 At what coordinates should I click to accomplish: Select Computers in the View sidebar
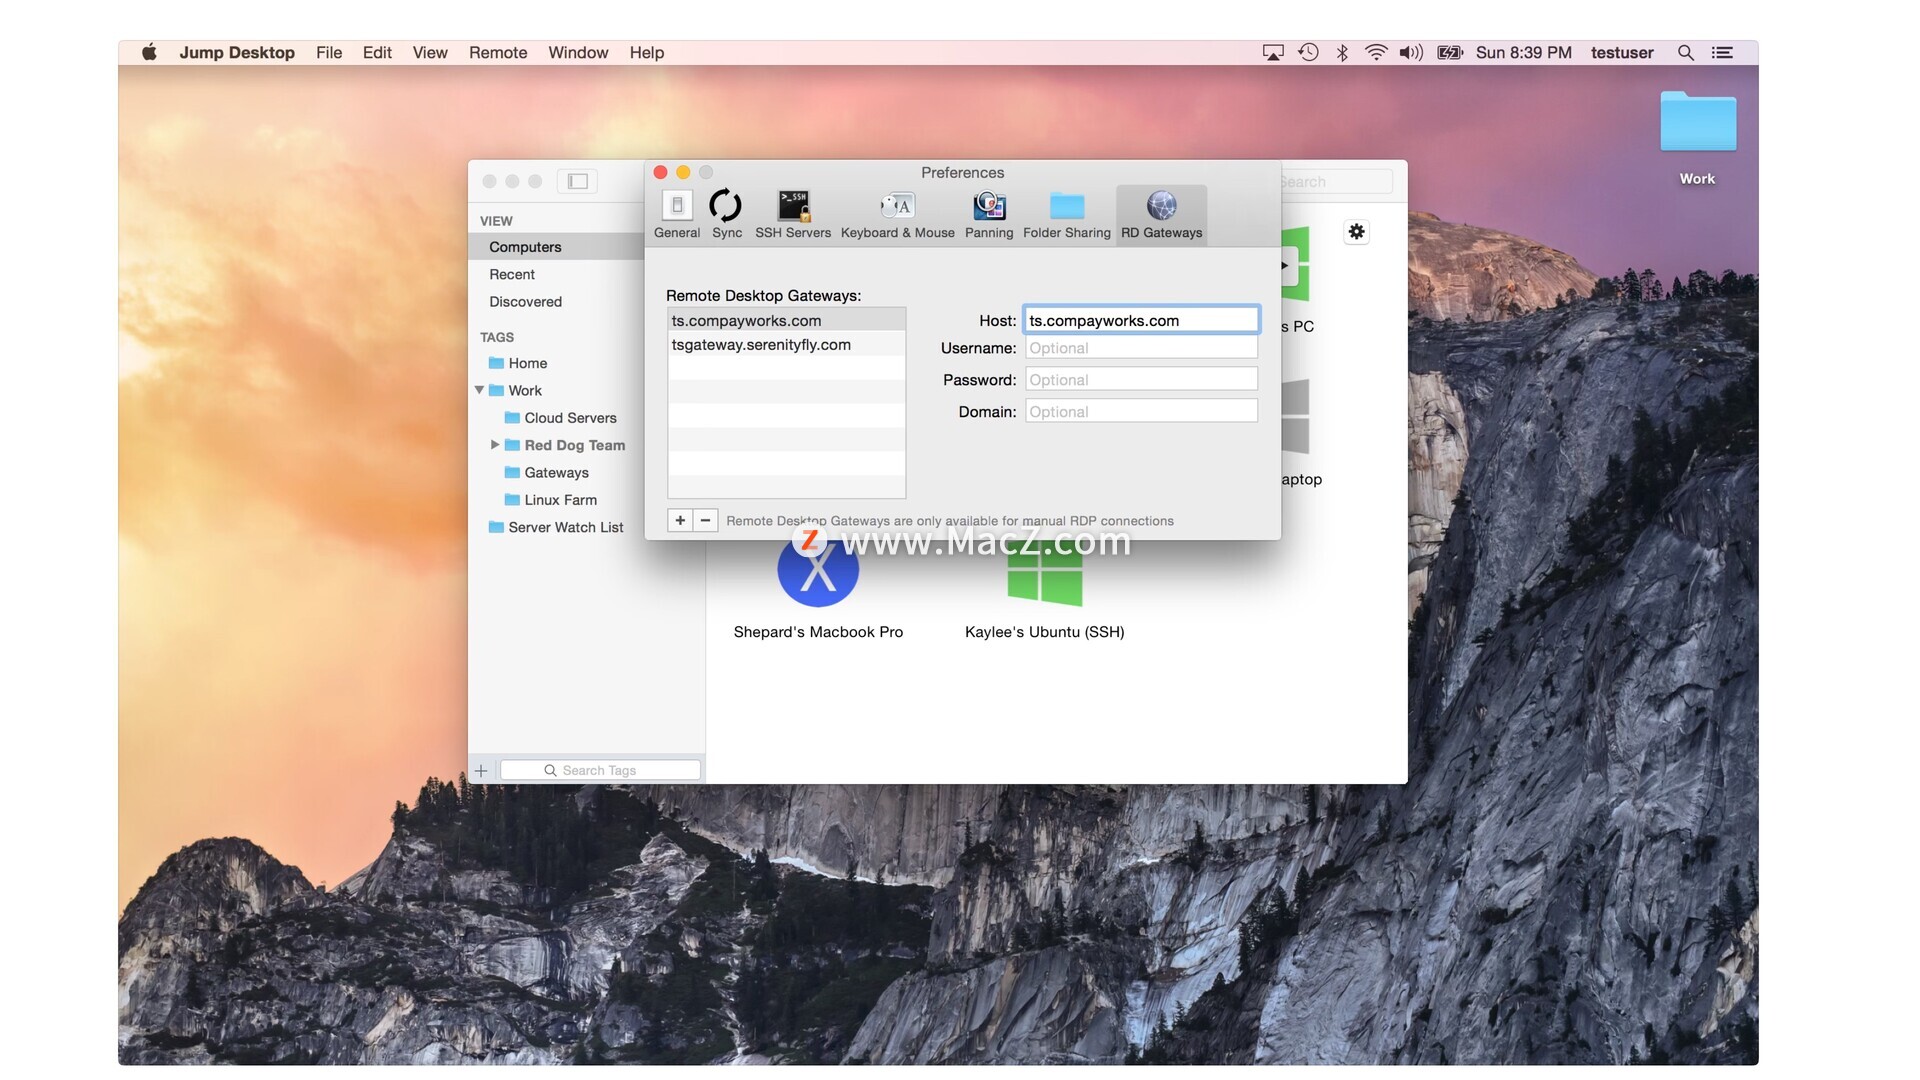tap(556, 247)
